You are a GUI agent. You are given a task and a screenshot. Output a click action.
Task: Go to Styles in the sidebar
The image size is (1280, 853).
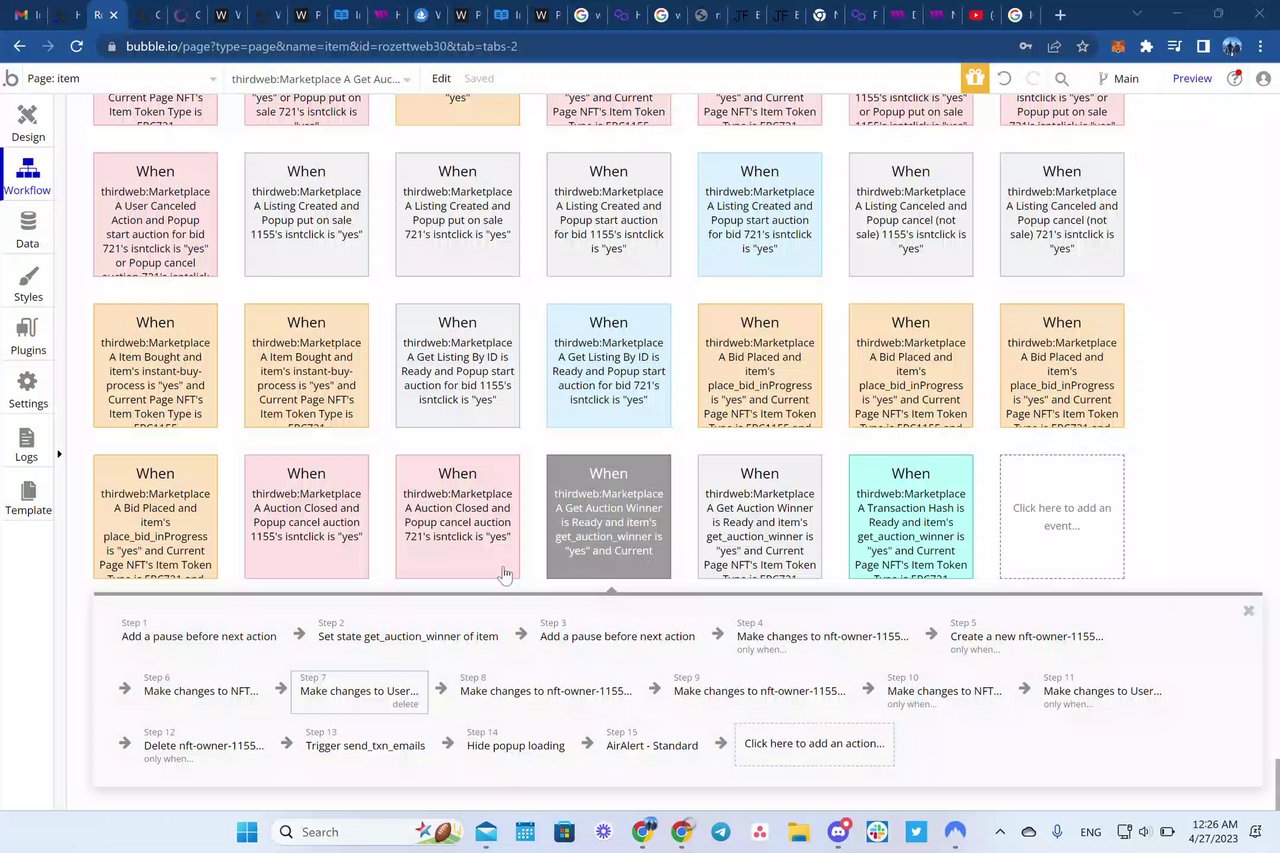(x=28, y=284)
